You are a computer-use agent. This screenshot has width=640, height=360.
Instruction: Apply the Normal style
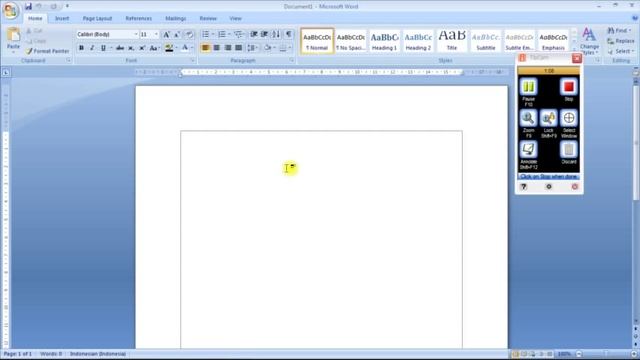[317, 41]
